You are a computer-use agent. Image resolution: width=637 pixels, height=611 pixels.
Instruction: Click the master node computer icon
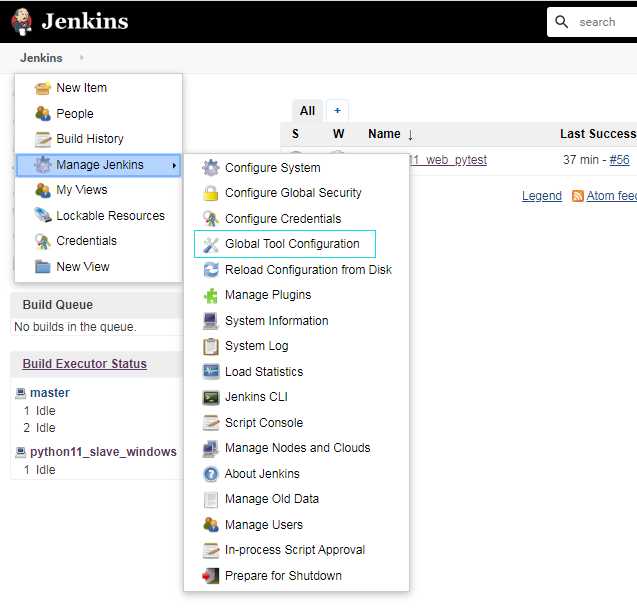click(21, 393)
